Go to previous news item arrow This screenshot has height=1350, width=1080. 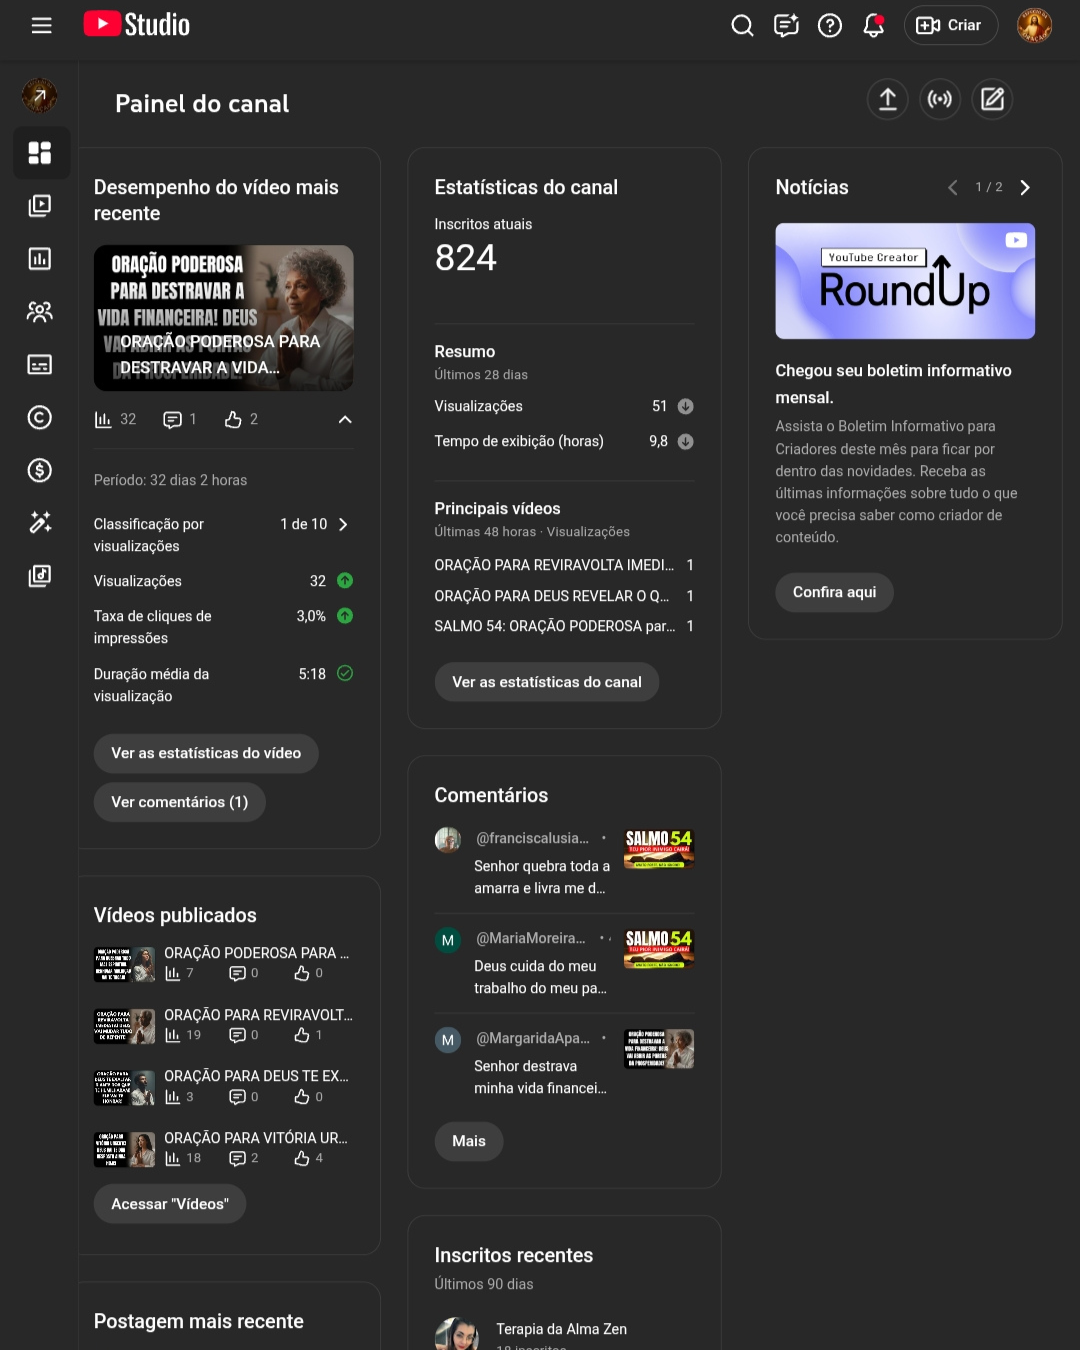tap(953, 188)
